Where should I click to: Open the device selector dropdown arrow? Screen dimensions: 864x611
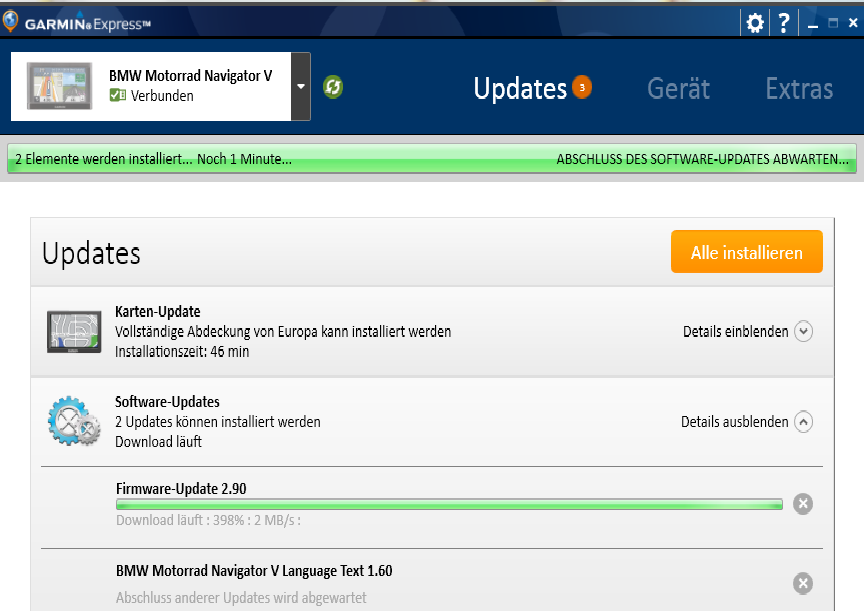pyautogui.click(x=301, y=86)
